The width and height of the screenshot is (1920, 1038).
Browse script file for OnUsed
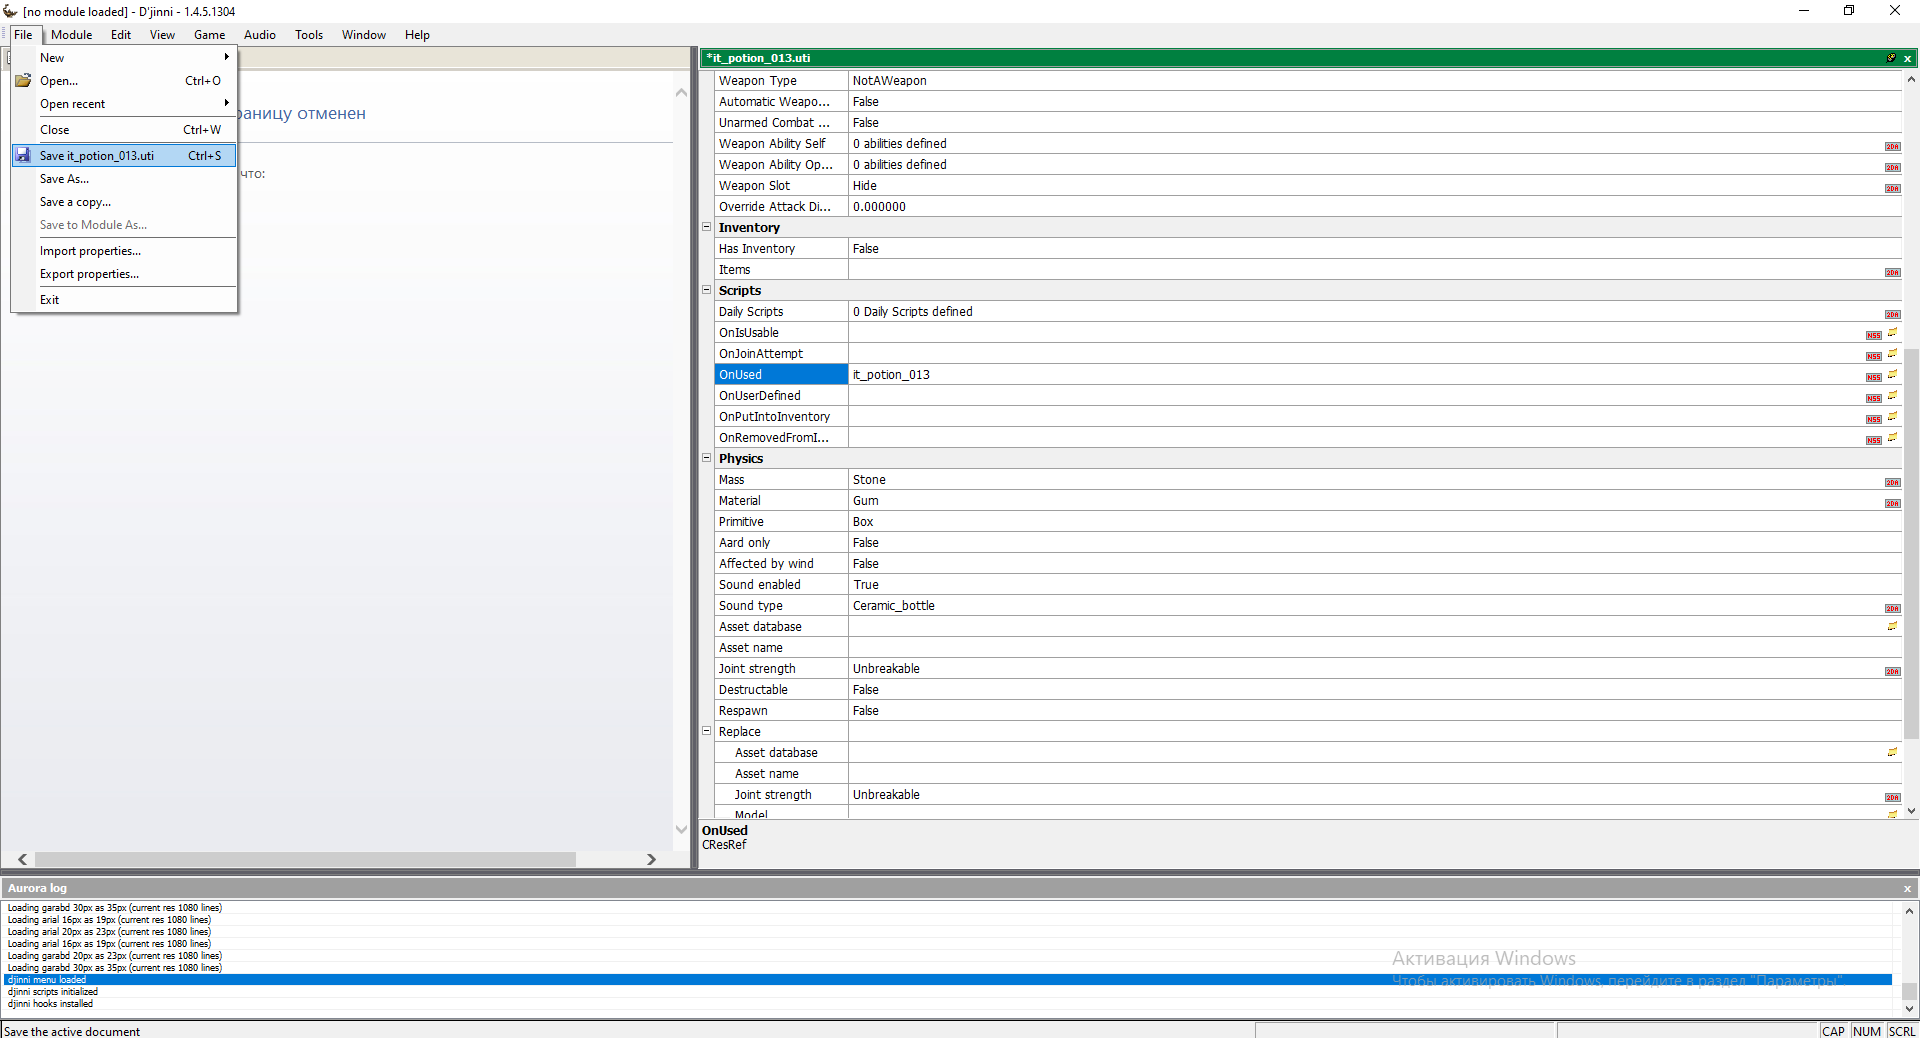pyautogui.click(x=1892, y=374)
